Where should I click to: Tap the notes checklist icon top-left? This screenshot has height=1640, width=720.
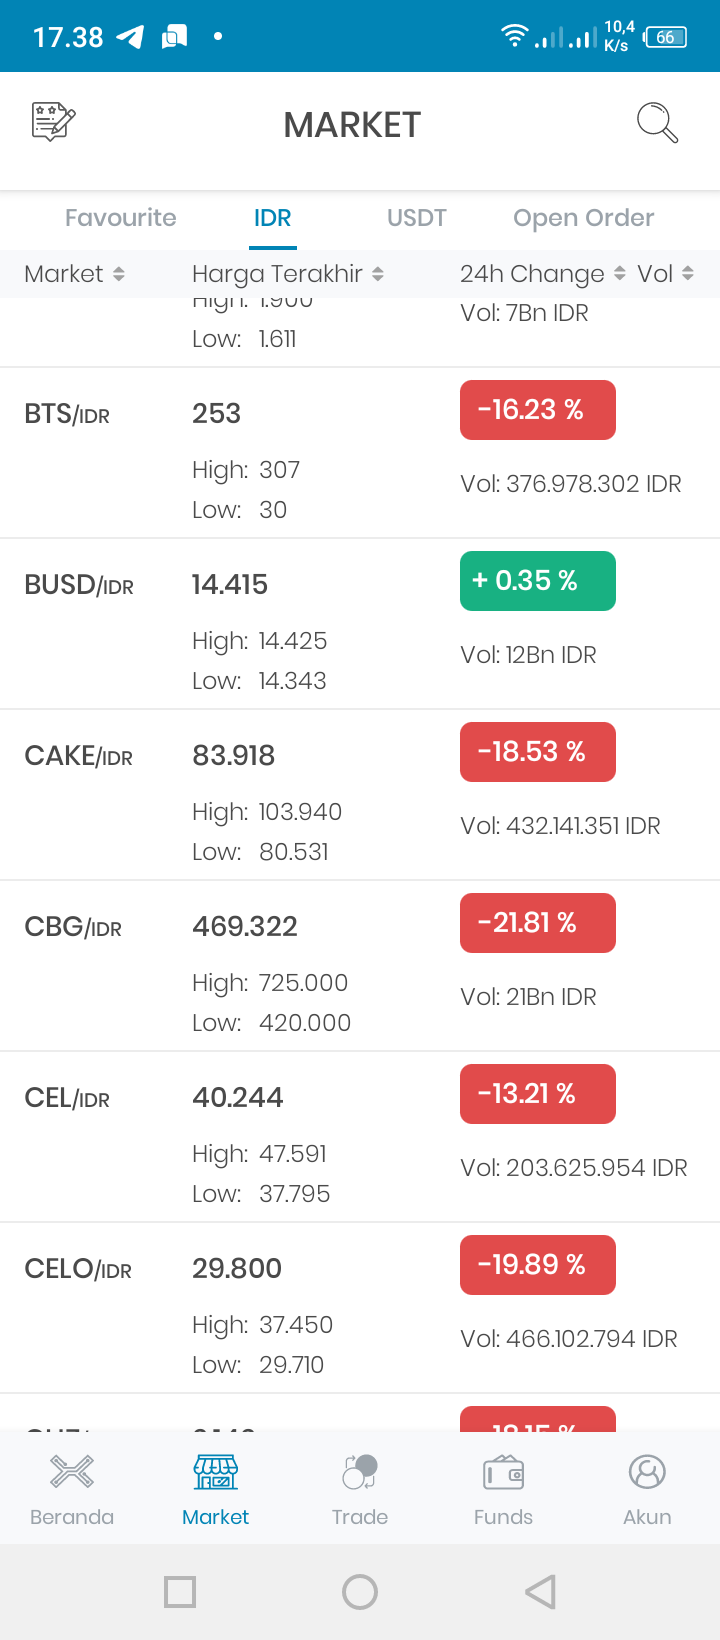(54, 122)
